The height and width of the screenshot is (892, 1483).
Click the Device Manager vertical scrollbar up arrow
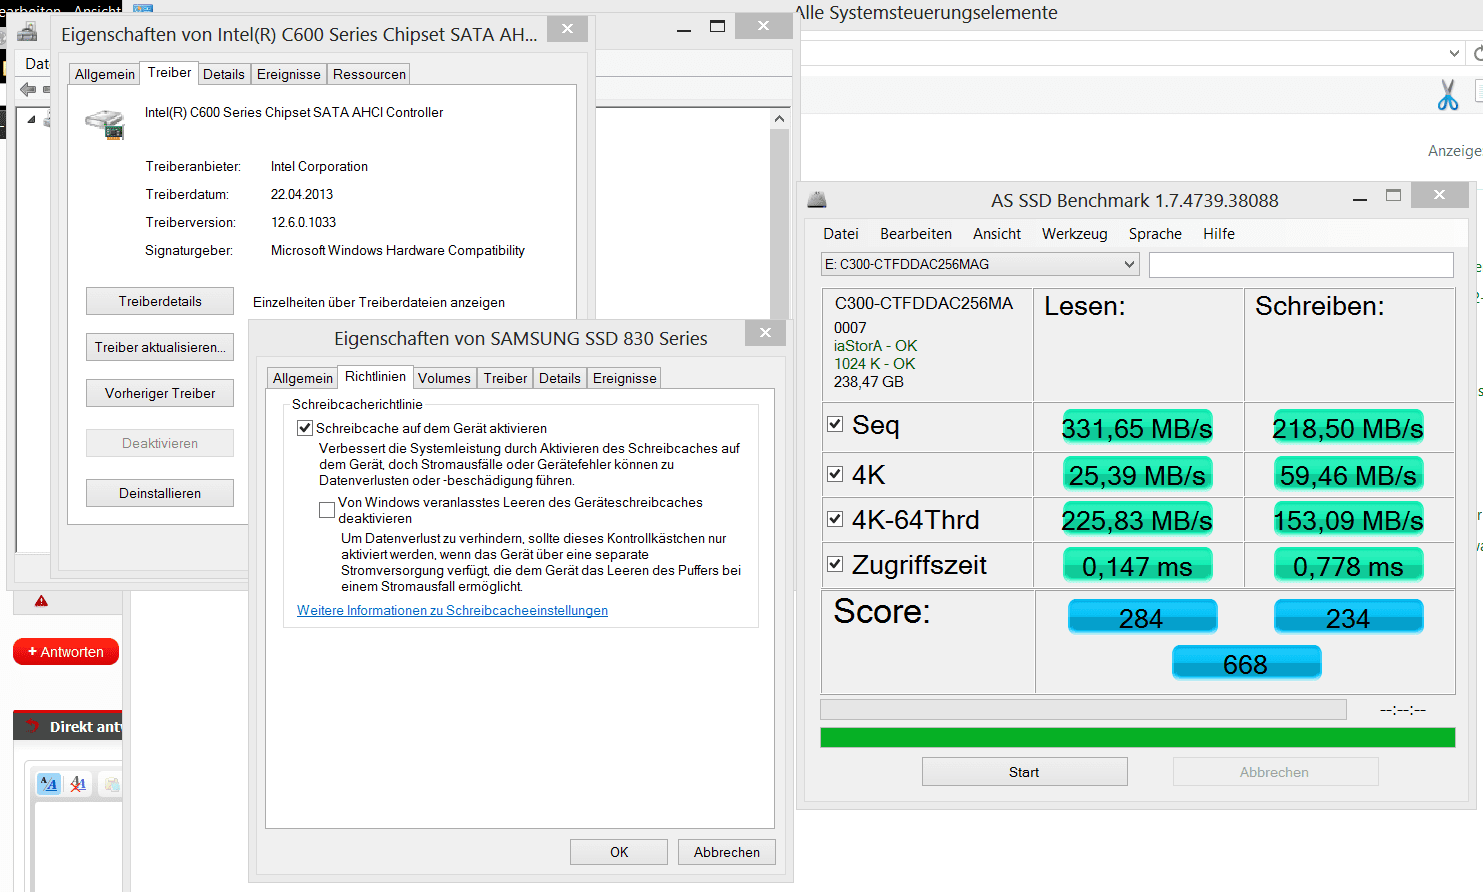779,119
